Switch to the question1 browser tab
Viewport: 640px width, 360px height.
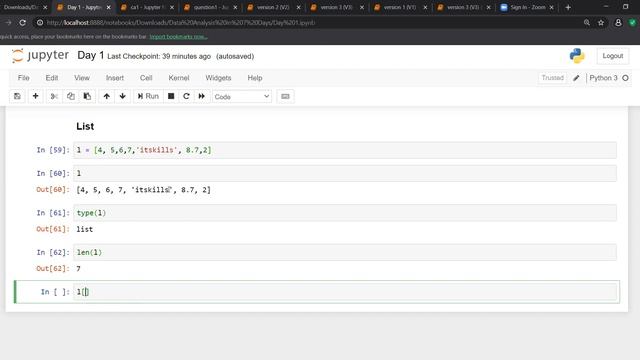[x=210, y=7]
